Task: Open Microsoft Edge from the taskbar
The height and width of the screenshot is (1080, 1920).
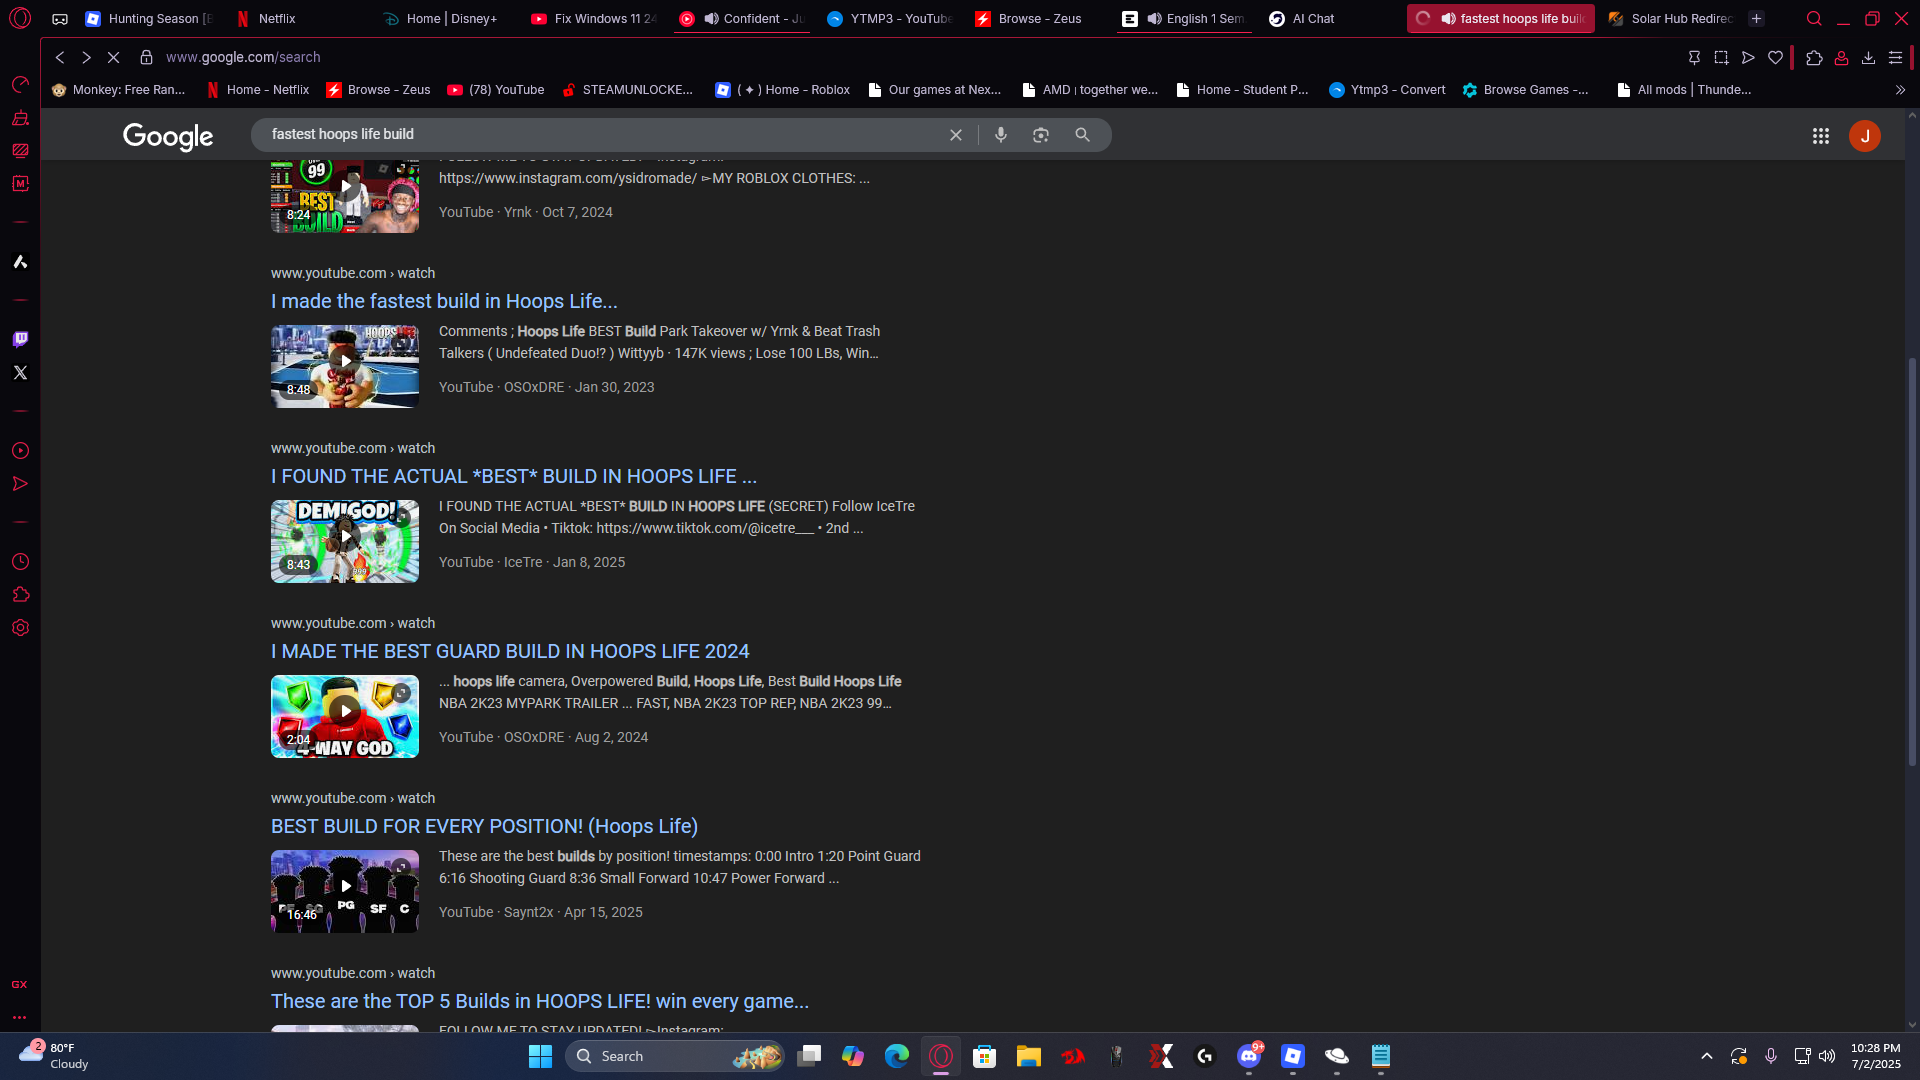Action: pyautogui.click(x=897, y=1056)
